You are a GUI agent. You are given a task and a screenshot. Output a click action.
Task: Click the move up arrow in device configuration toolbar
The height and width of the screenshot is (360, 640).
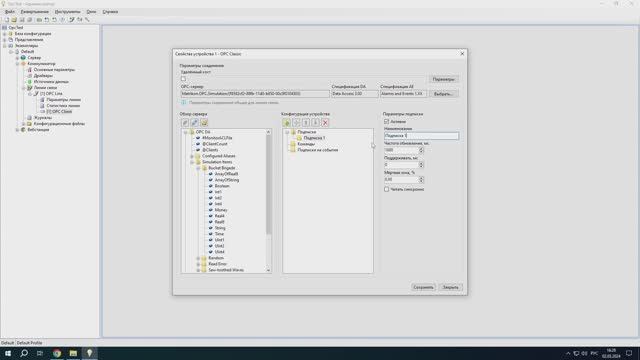[306, 123]
